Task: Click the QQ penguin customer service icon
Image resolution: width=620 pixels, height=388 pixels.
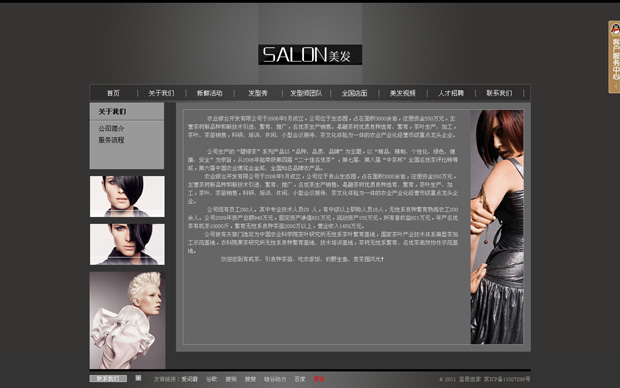Action: (x=615, y=28)
